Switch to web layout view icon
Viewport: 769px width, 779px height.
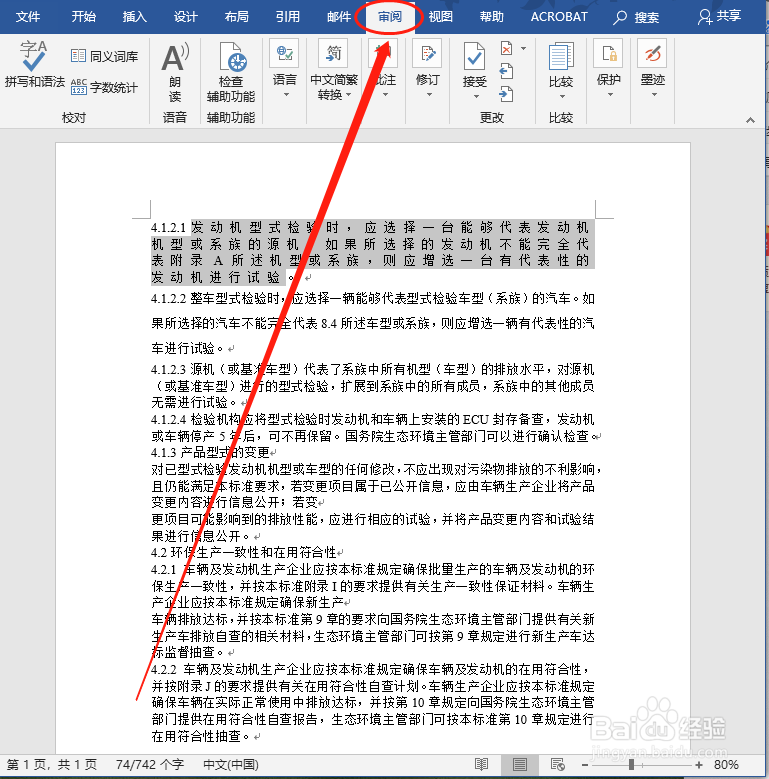558,765
